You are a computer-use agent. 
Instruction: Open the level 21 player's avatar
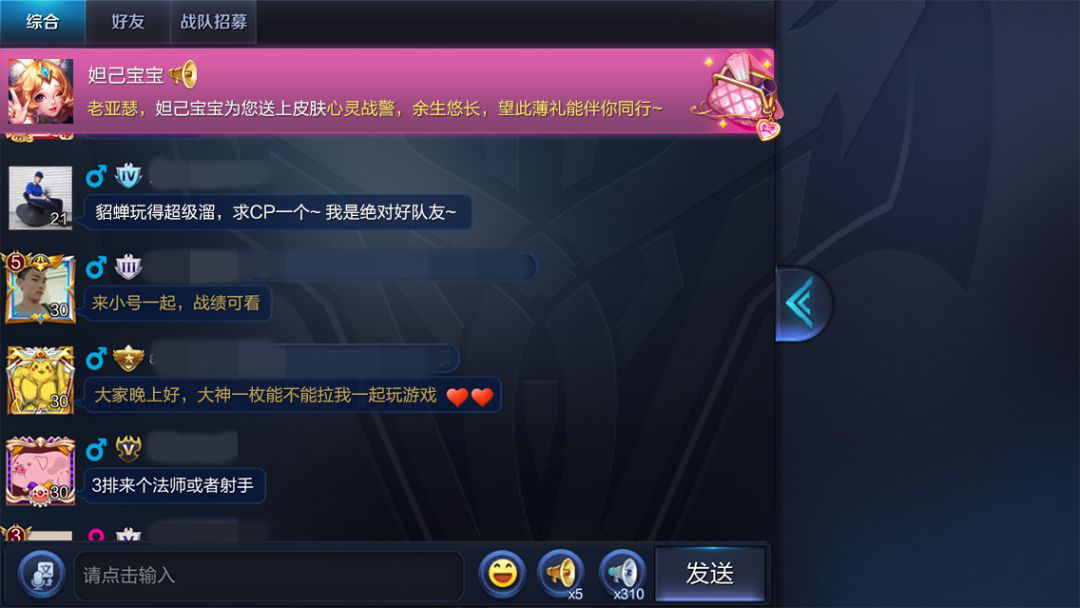pos(40,198)
